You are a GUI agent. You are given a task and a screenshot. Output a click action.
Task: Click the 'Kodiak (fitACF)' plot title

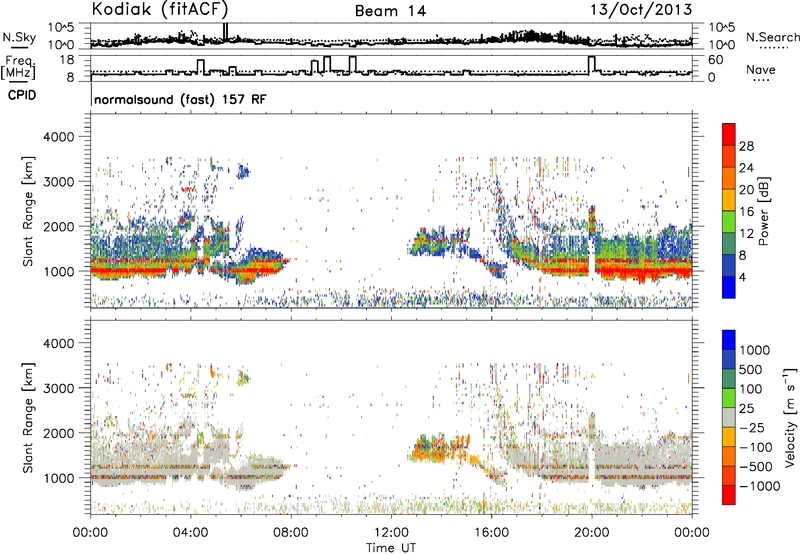pyautogui.click(x=160, y=10)
